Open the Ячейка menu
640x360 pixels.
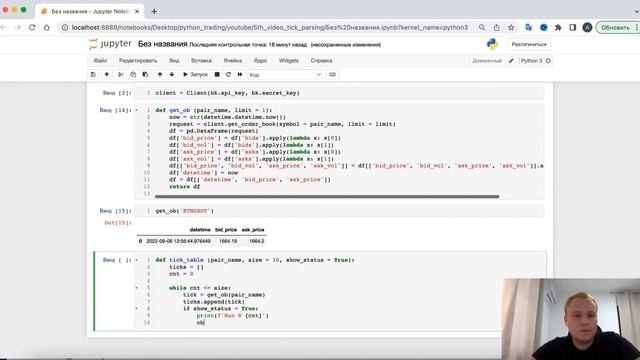click(x=233, y=60)
